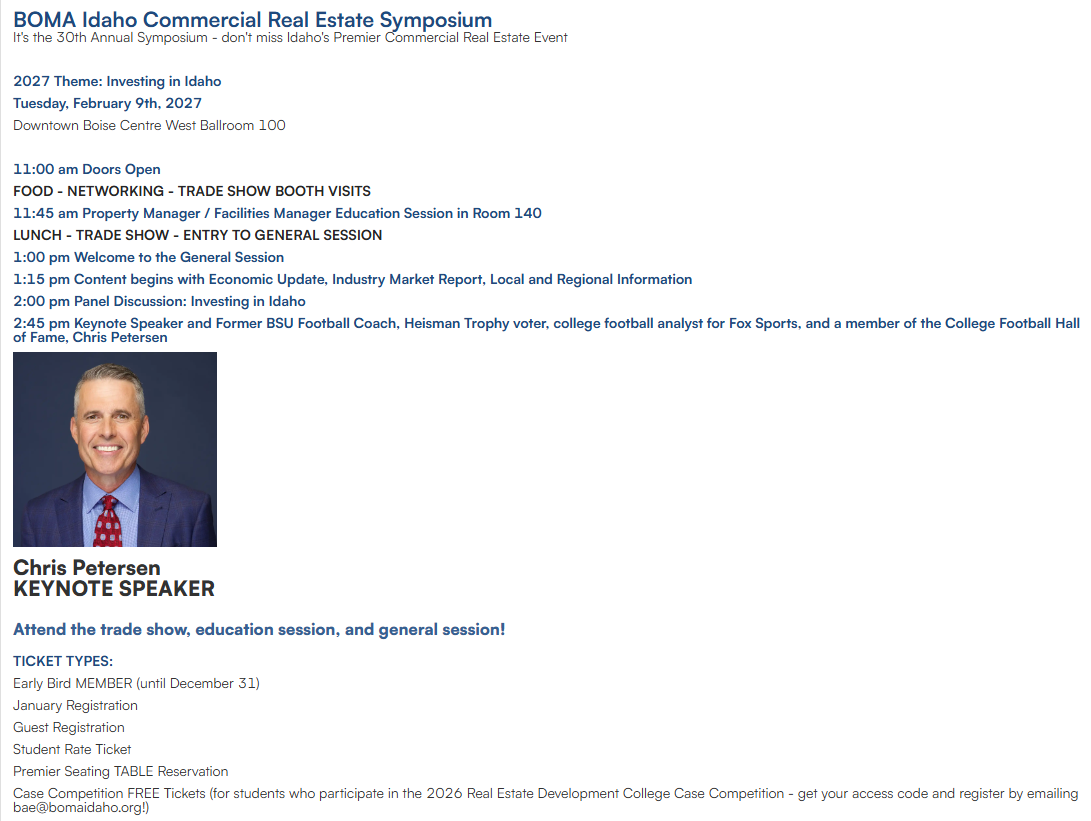This screenshot has height=821, width=1091.
Task: Click the KEYNOTE SPEAKER heading below the photo
Action: coord(114,589)
